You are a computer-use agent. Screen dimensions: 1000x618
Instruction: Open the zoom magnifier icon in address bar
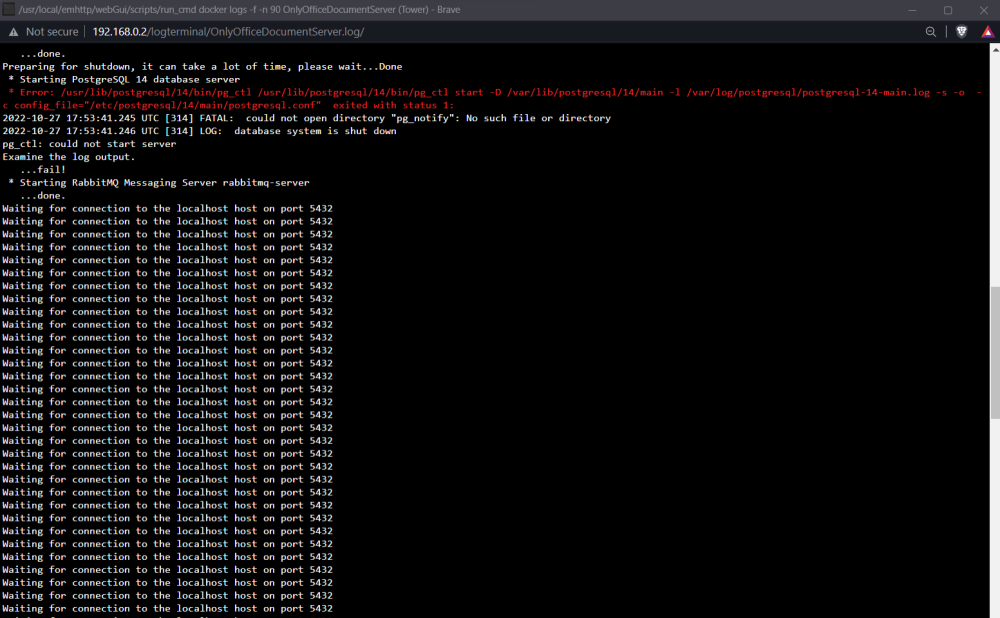click(930, 32)
